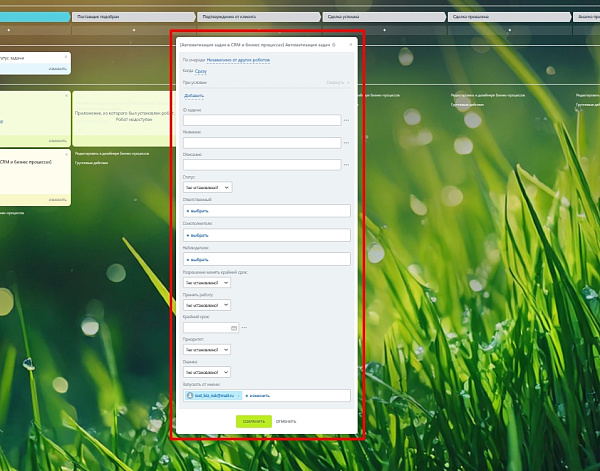The image size is (600, 471).
Task: Click the three-dots icon next to the Описание field
Action: click(x=346, y=165)
